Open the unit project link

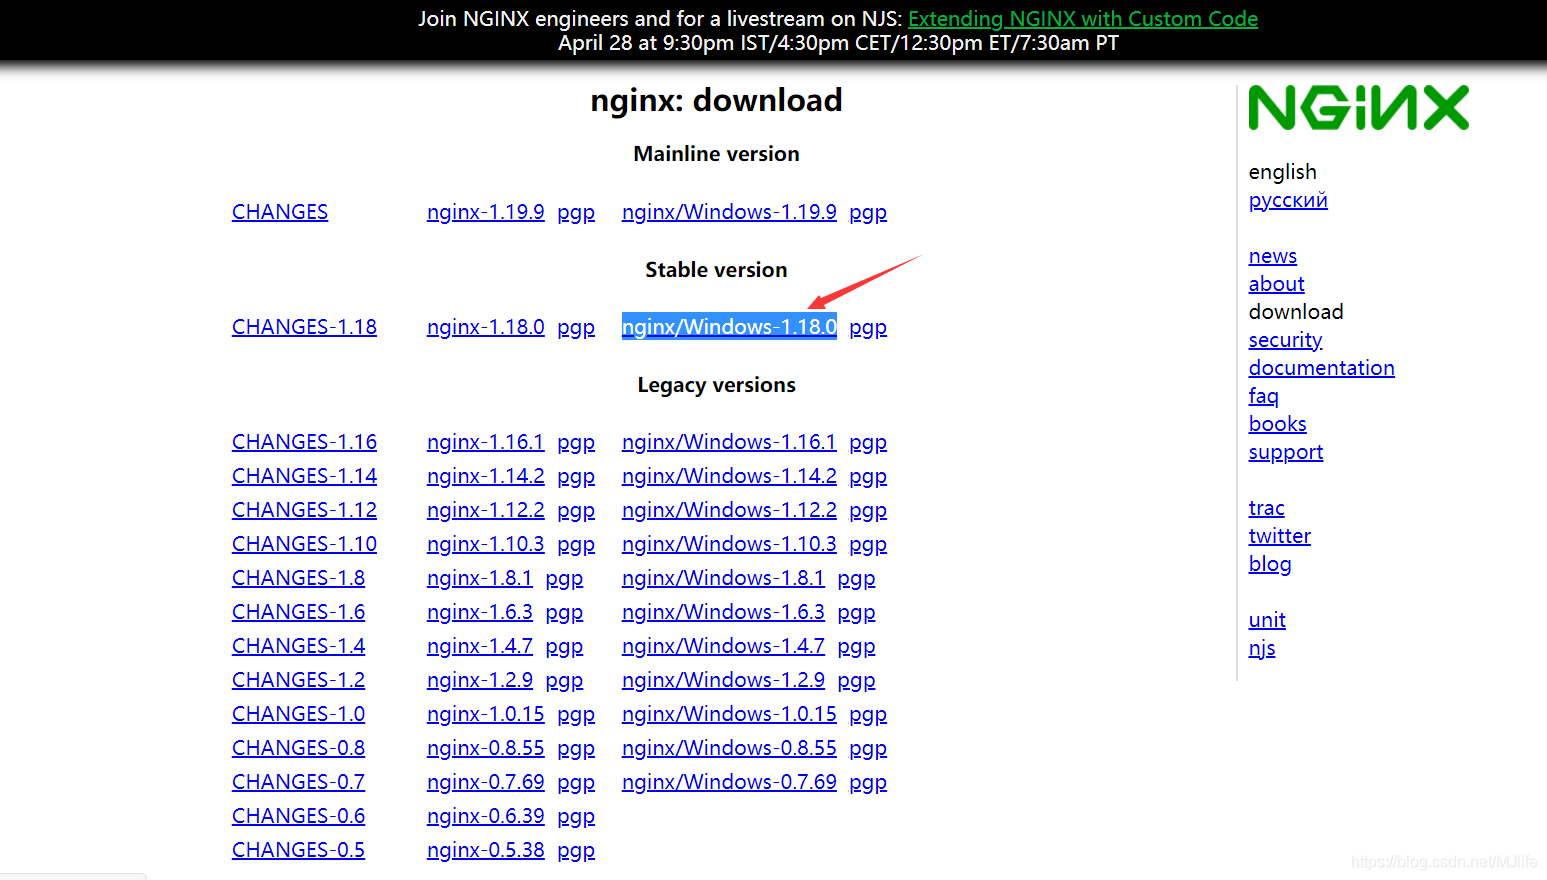point(1267,620)
